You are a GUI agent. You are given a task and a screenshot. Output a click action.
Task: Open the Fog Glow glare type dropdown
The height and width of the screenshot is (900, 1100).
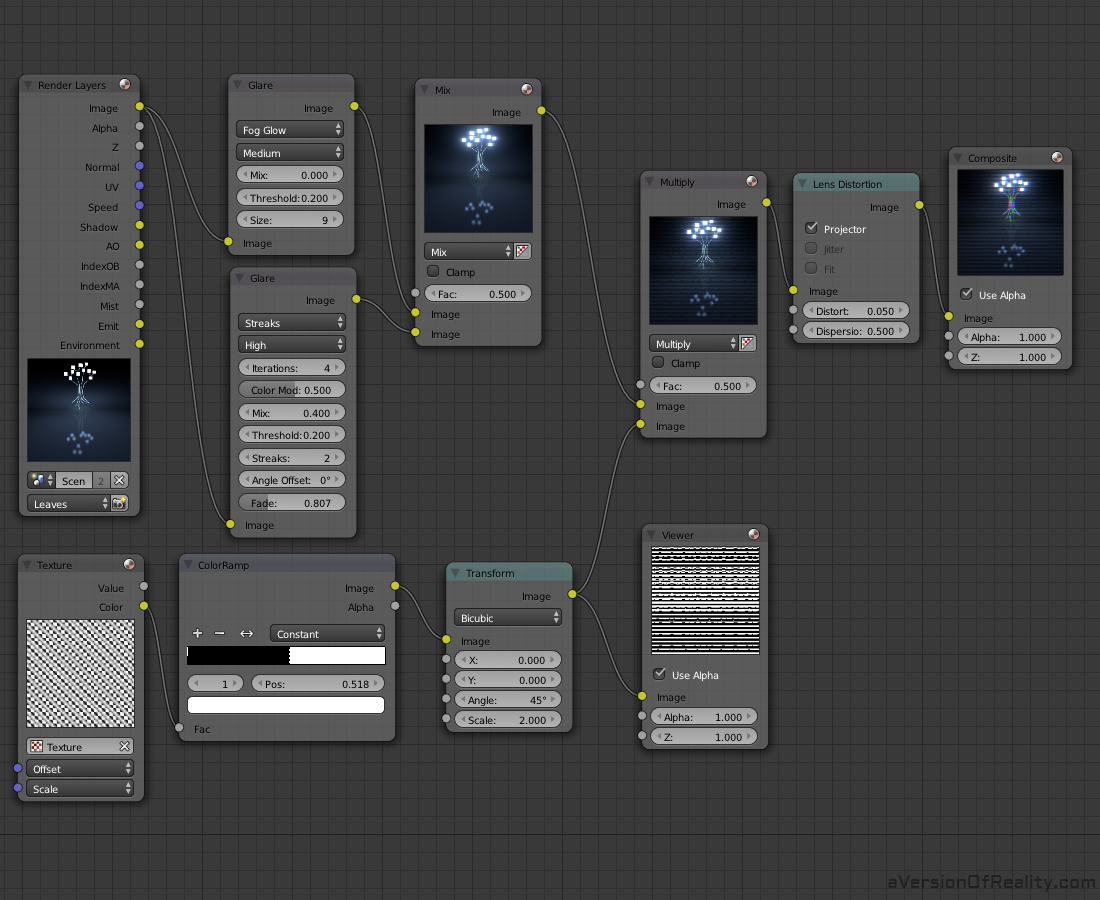click(289, 129)
